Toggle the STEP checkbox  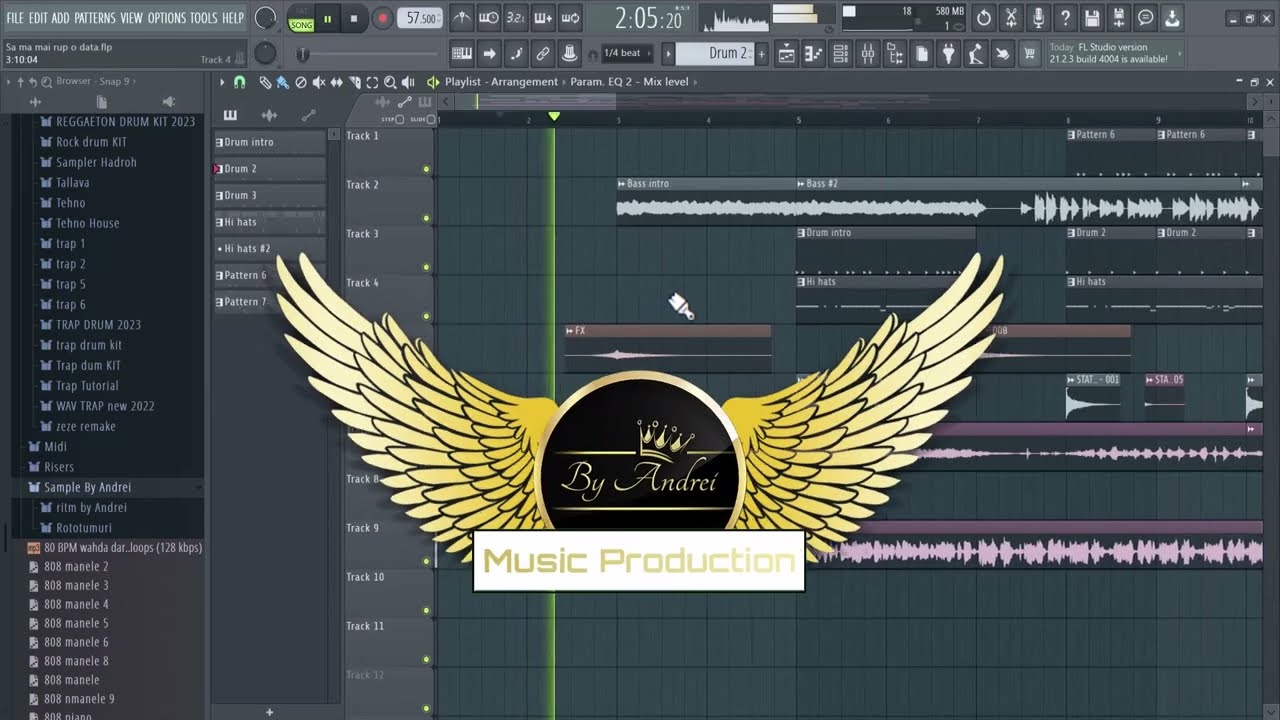click(400, 119)
